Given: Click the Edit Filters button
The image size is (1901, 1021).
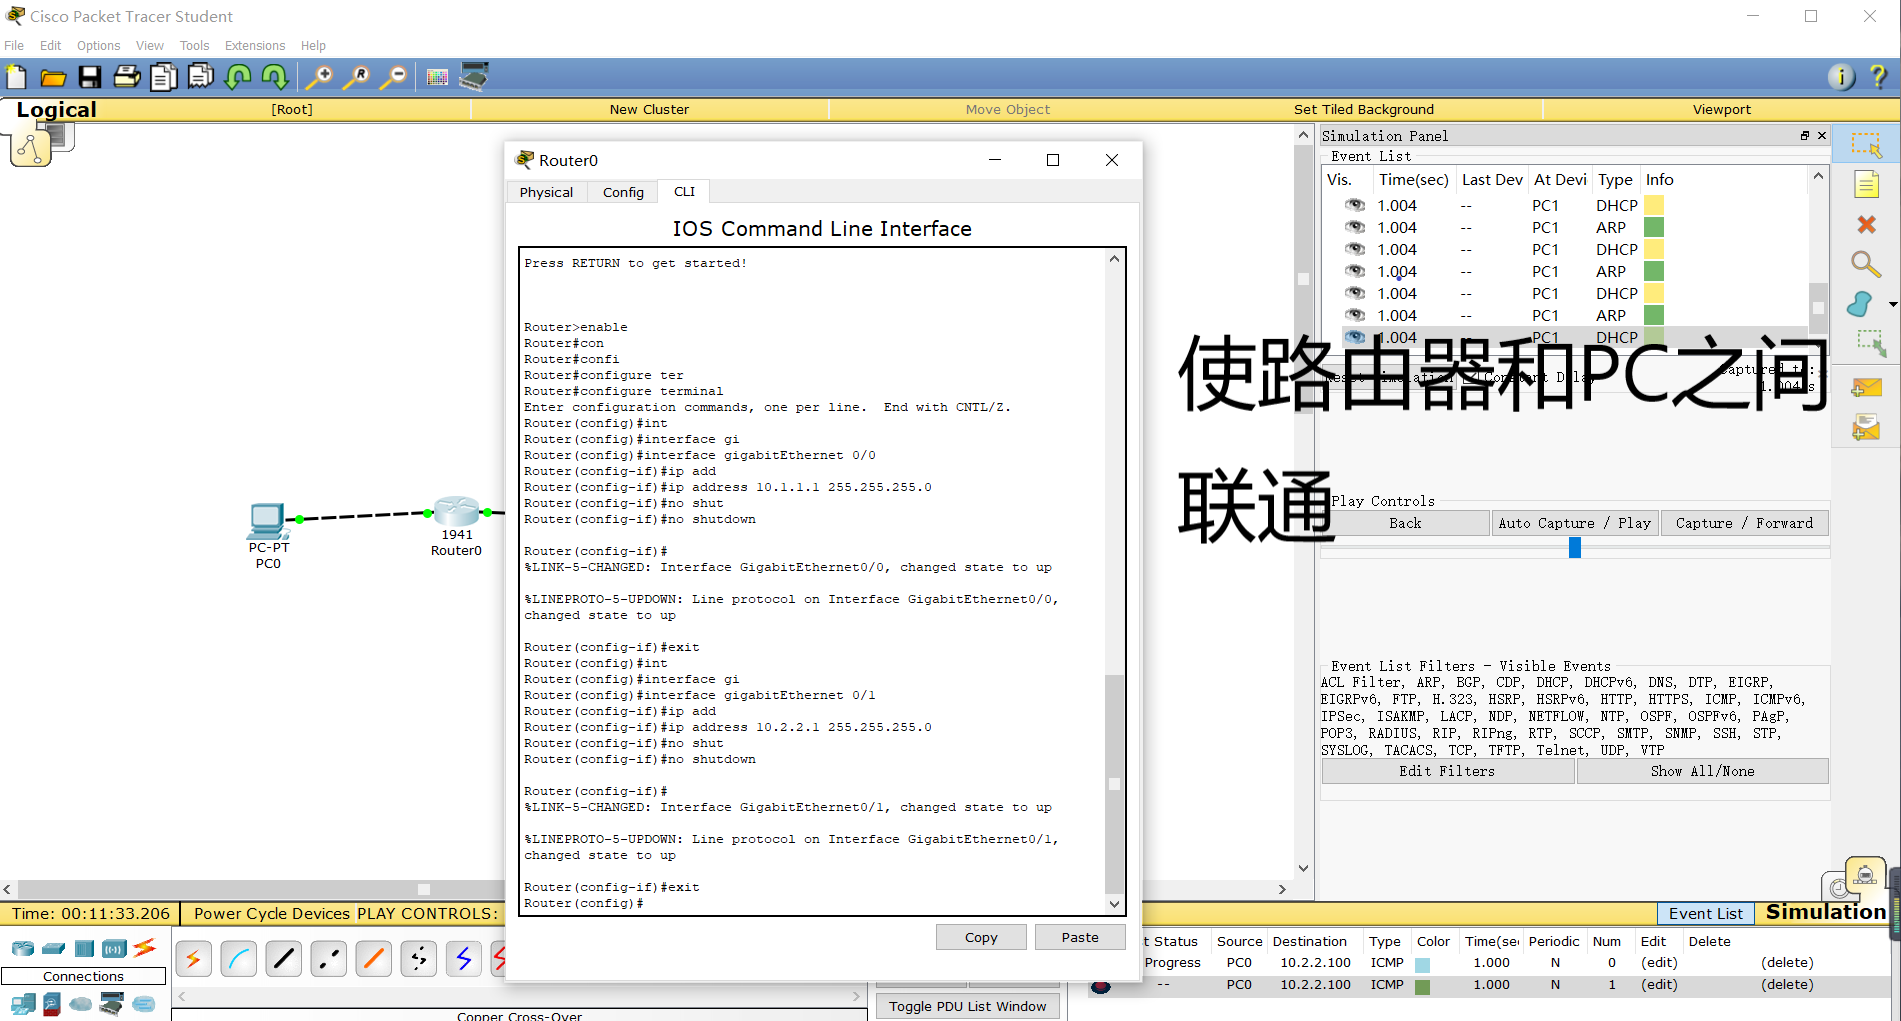Looking at the screenshot, I should 1447,771.
